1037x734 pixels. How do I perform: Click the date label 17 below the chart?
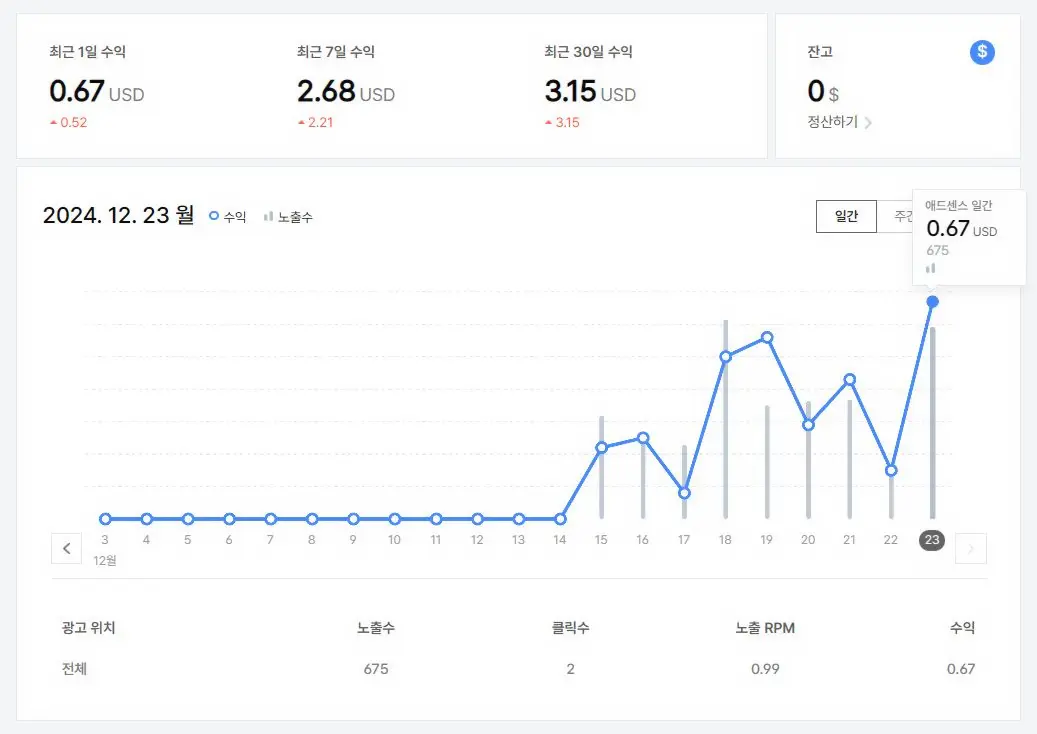683,539
